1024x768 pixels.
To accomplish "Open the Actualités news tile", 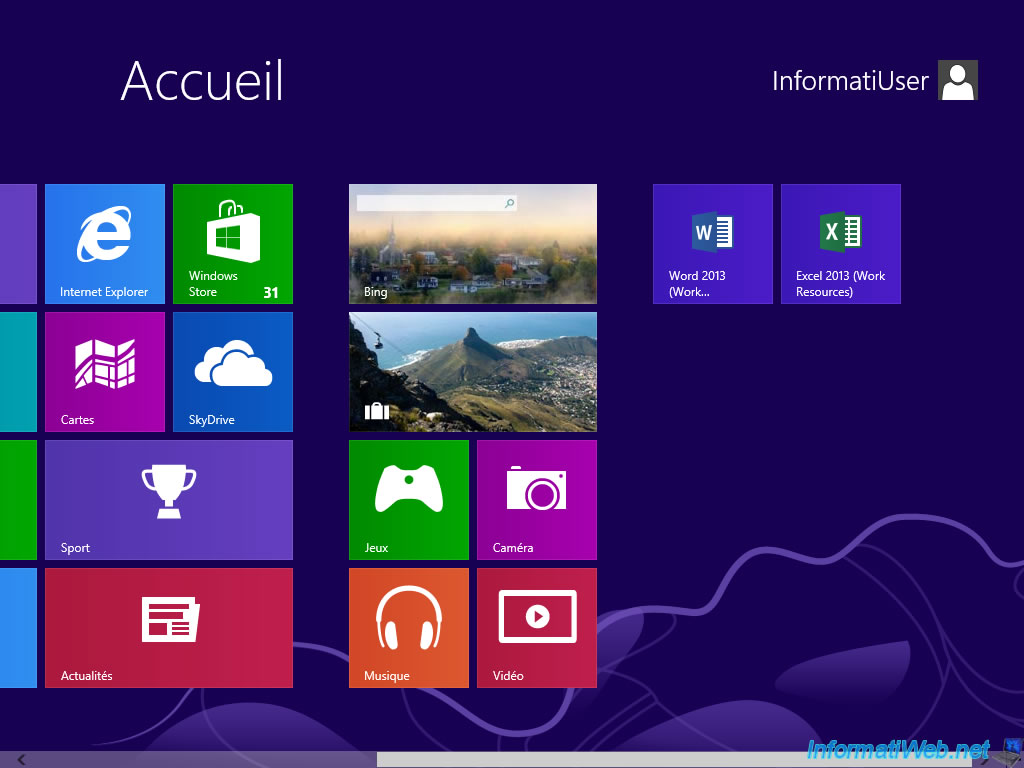I will coord(168,628).
